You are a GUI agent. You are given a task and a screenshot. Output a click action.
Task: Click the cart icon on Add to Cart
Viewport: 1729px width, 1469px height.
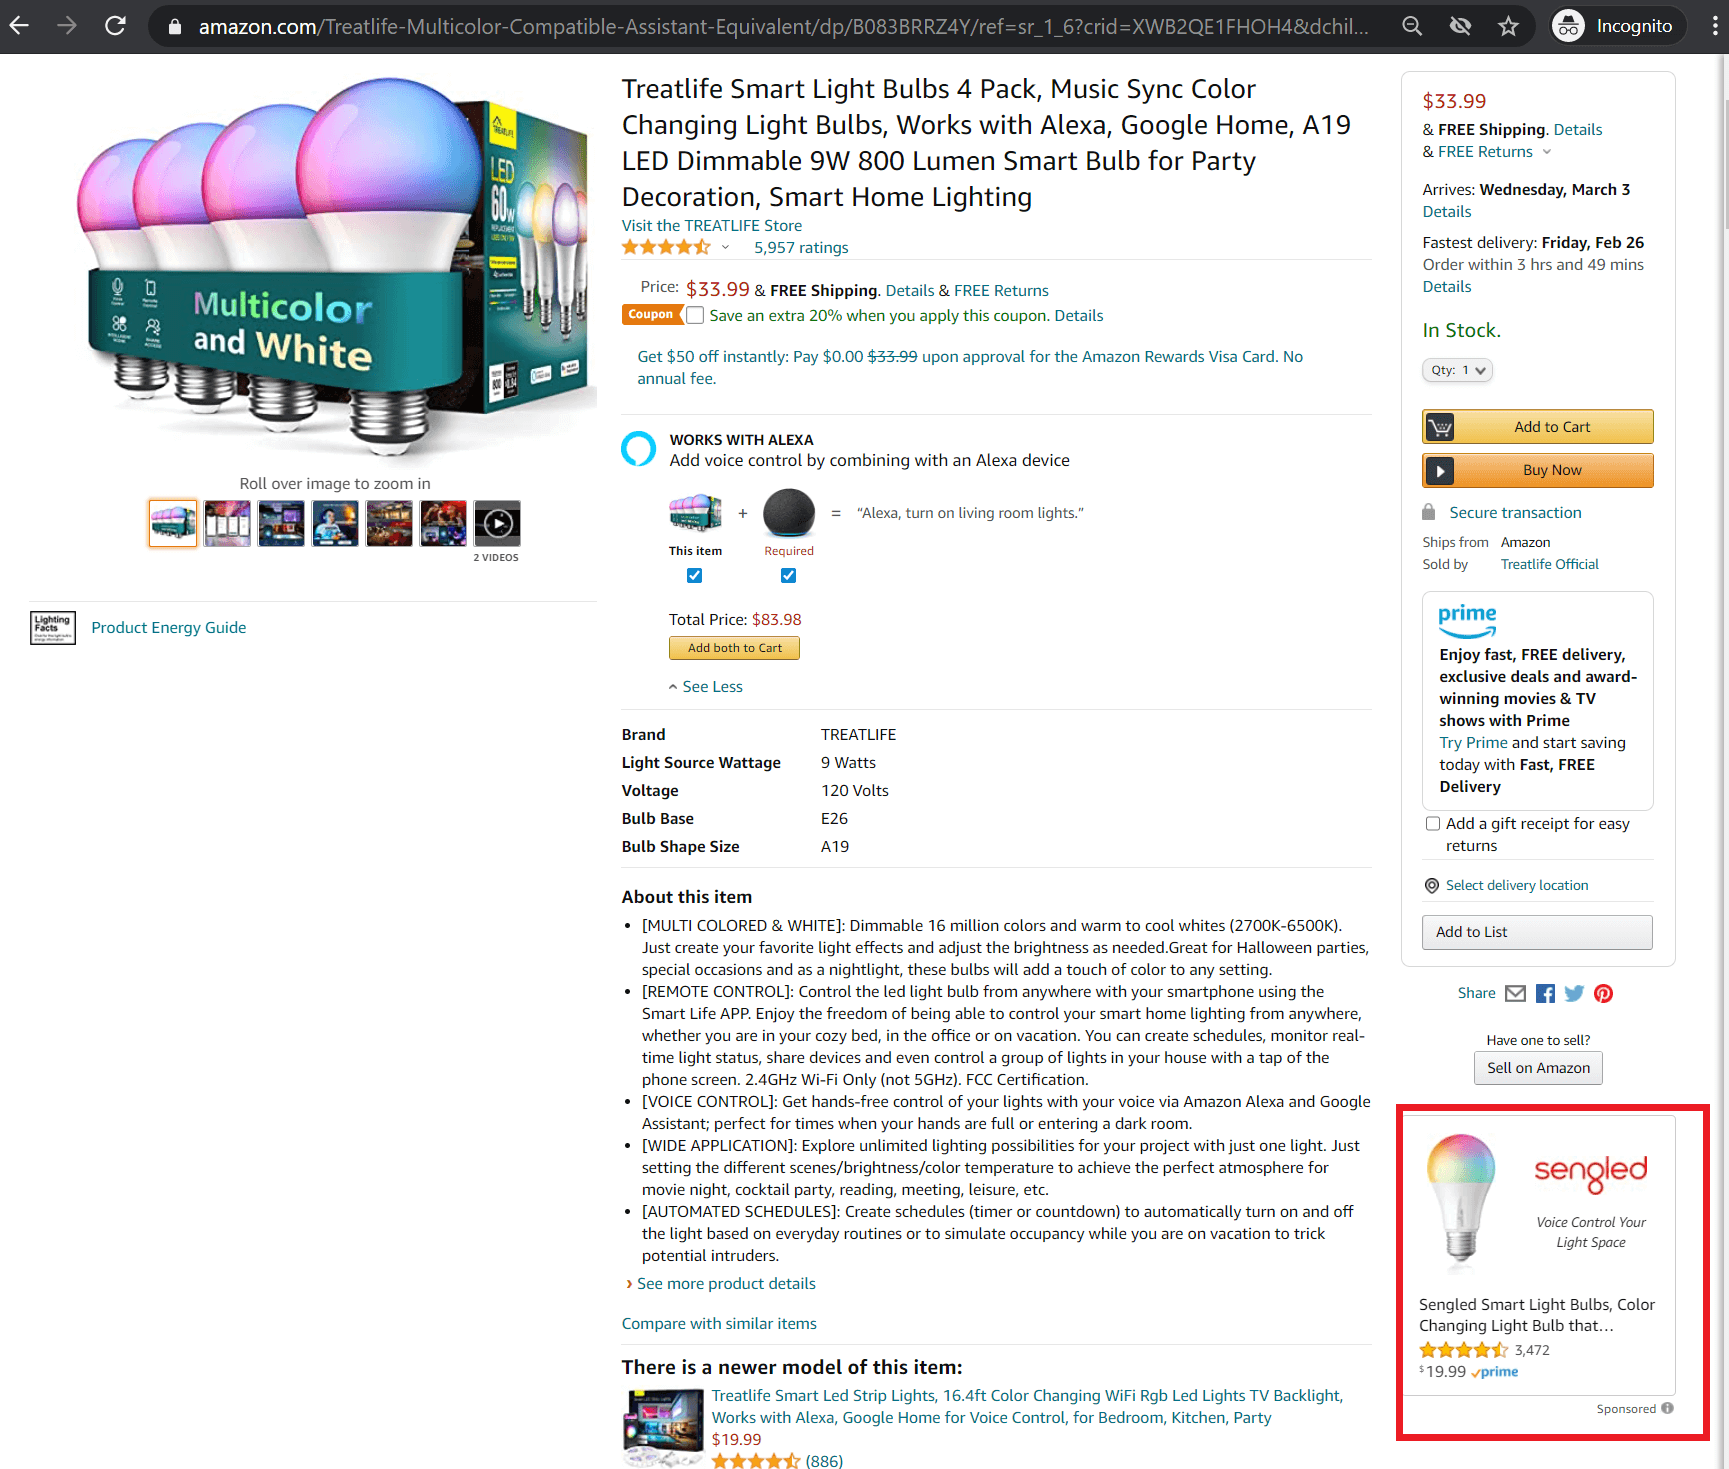pos(1440,427)
